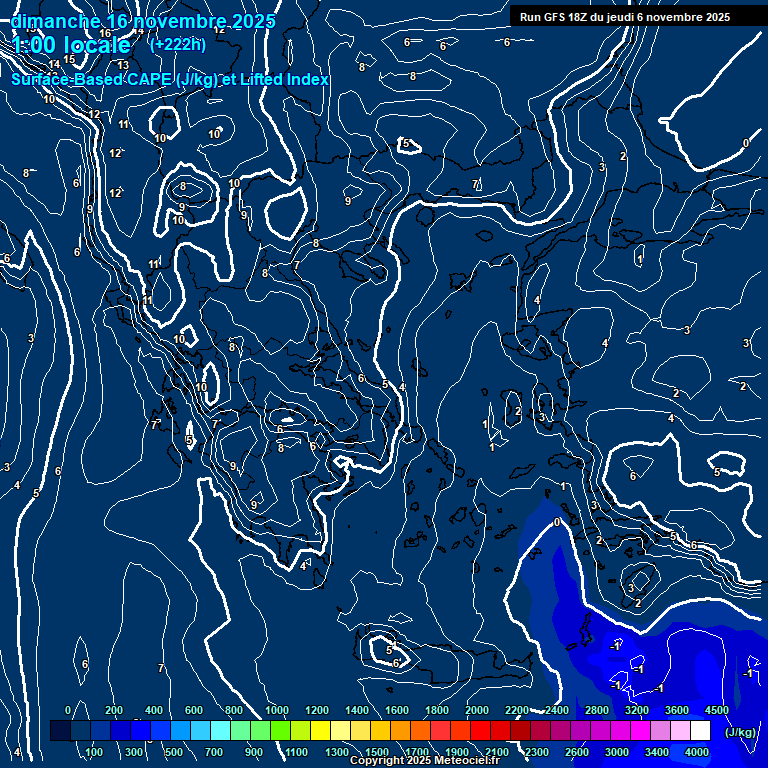Click the '1500' legend value label
Screen dimensions: 768x768
377,752
